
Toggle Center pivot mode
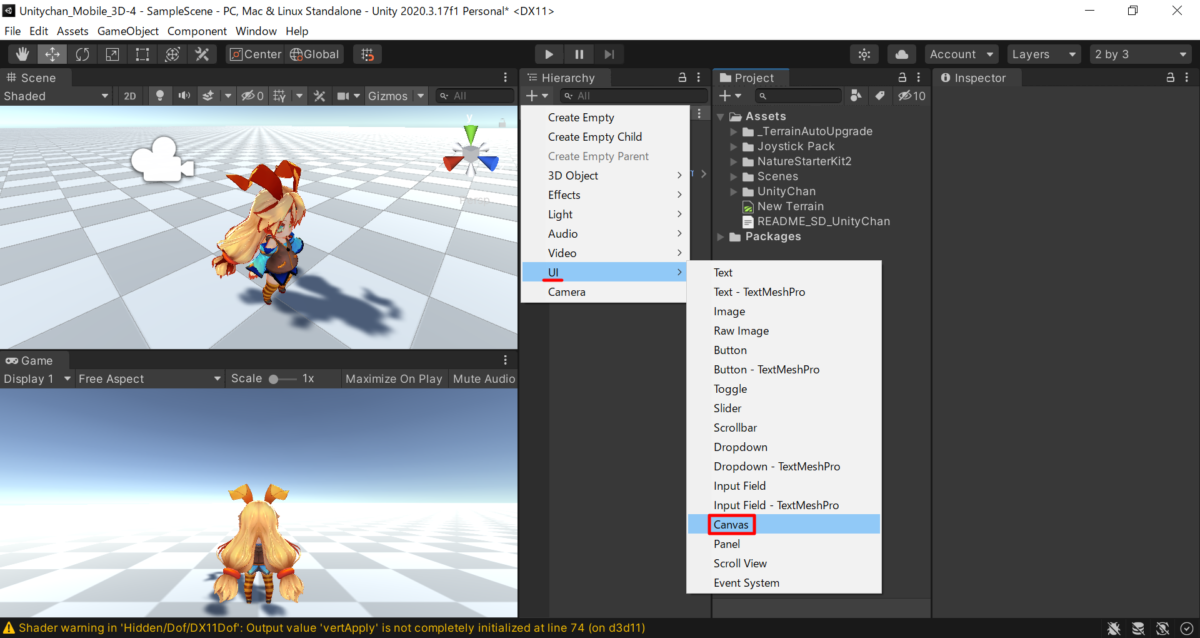tap(256, 54)
